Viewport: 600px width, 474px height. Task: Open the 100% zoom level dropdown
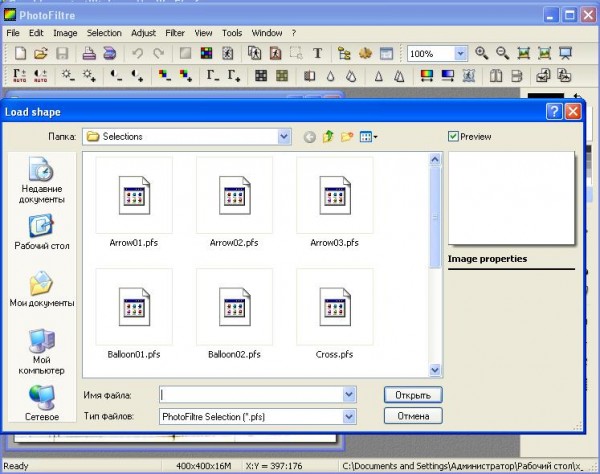pos(460,54)
